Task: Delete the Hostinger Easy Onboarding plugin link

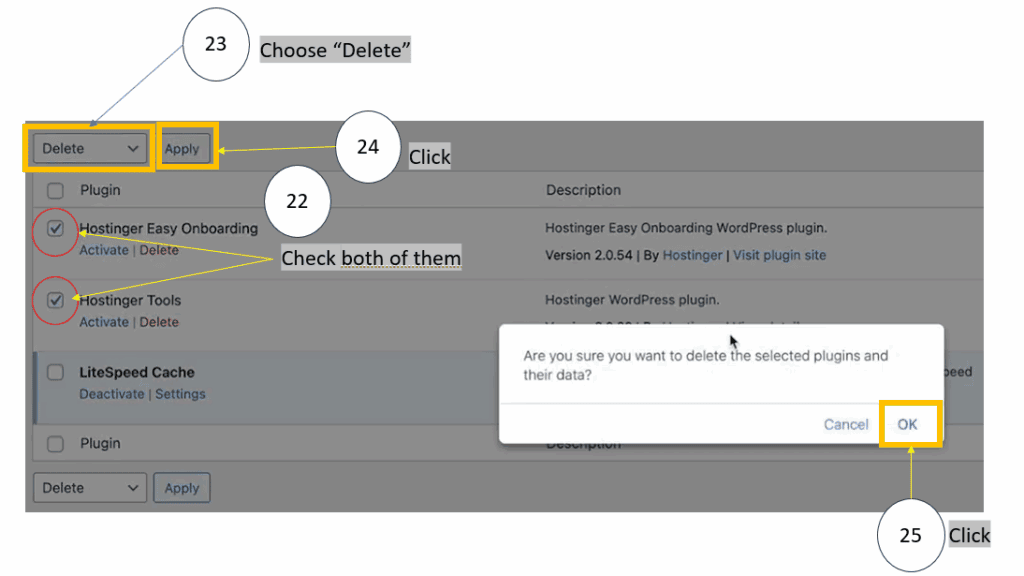Action: tap(159, 250)
